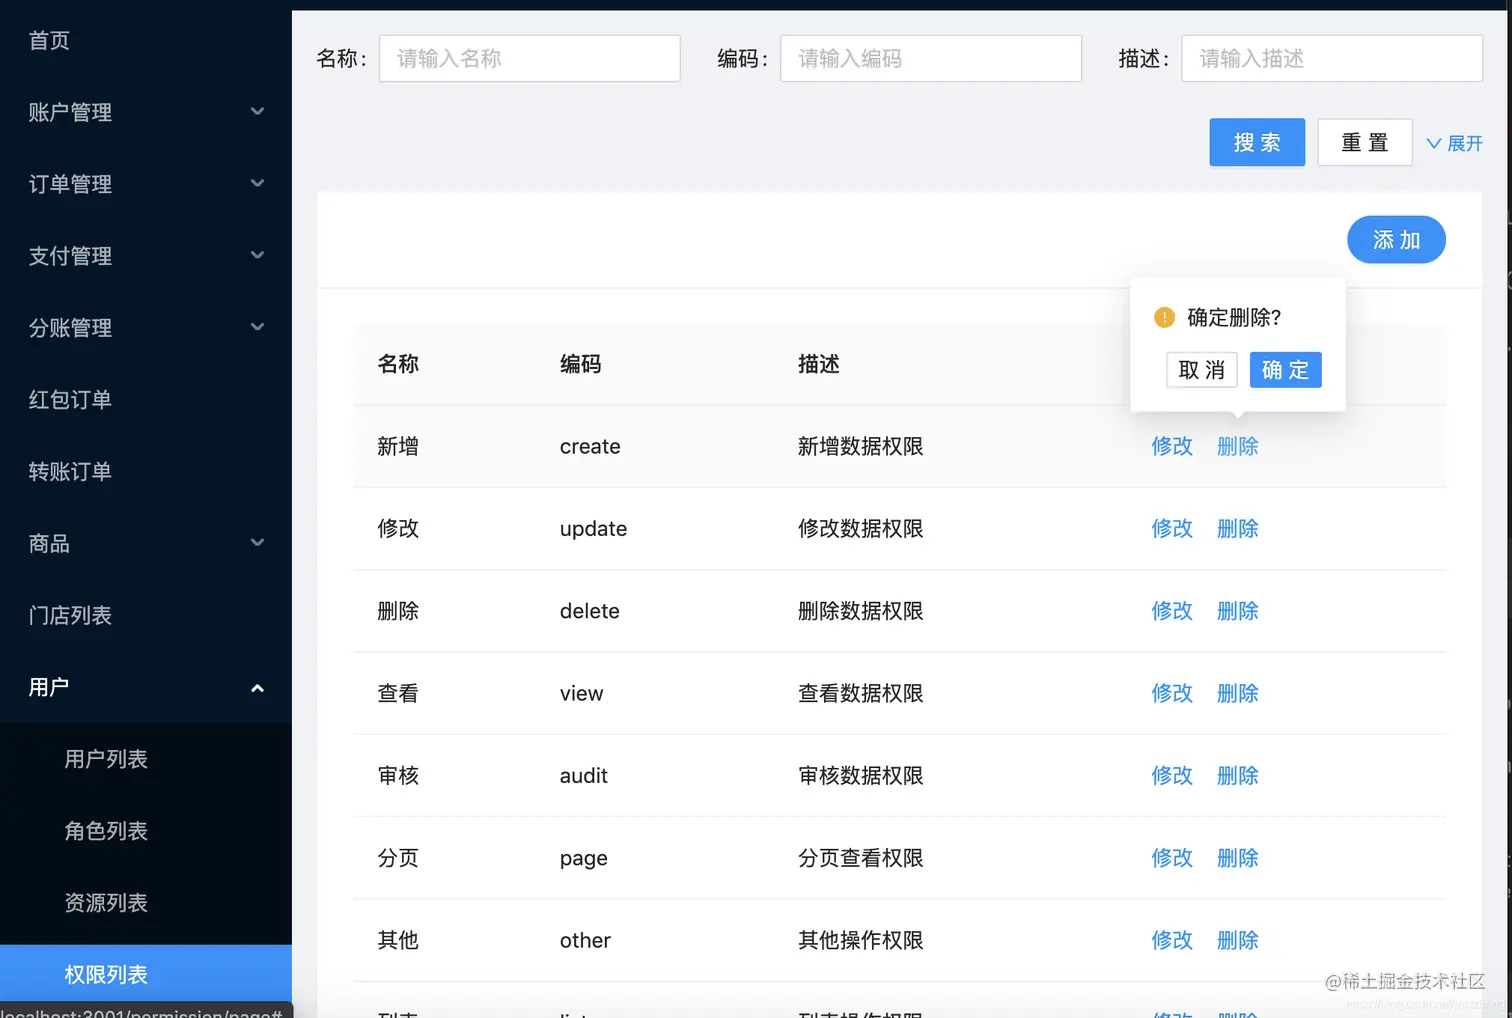This screenshot has width=1512, height=1018.
Task: Click the 名称 name input field
Action: coord(529,58)
